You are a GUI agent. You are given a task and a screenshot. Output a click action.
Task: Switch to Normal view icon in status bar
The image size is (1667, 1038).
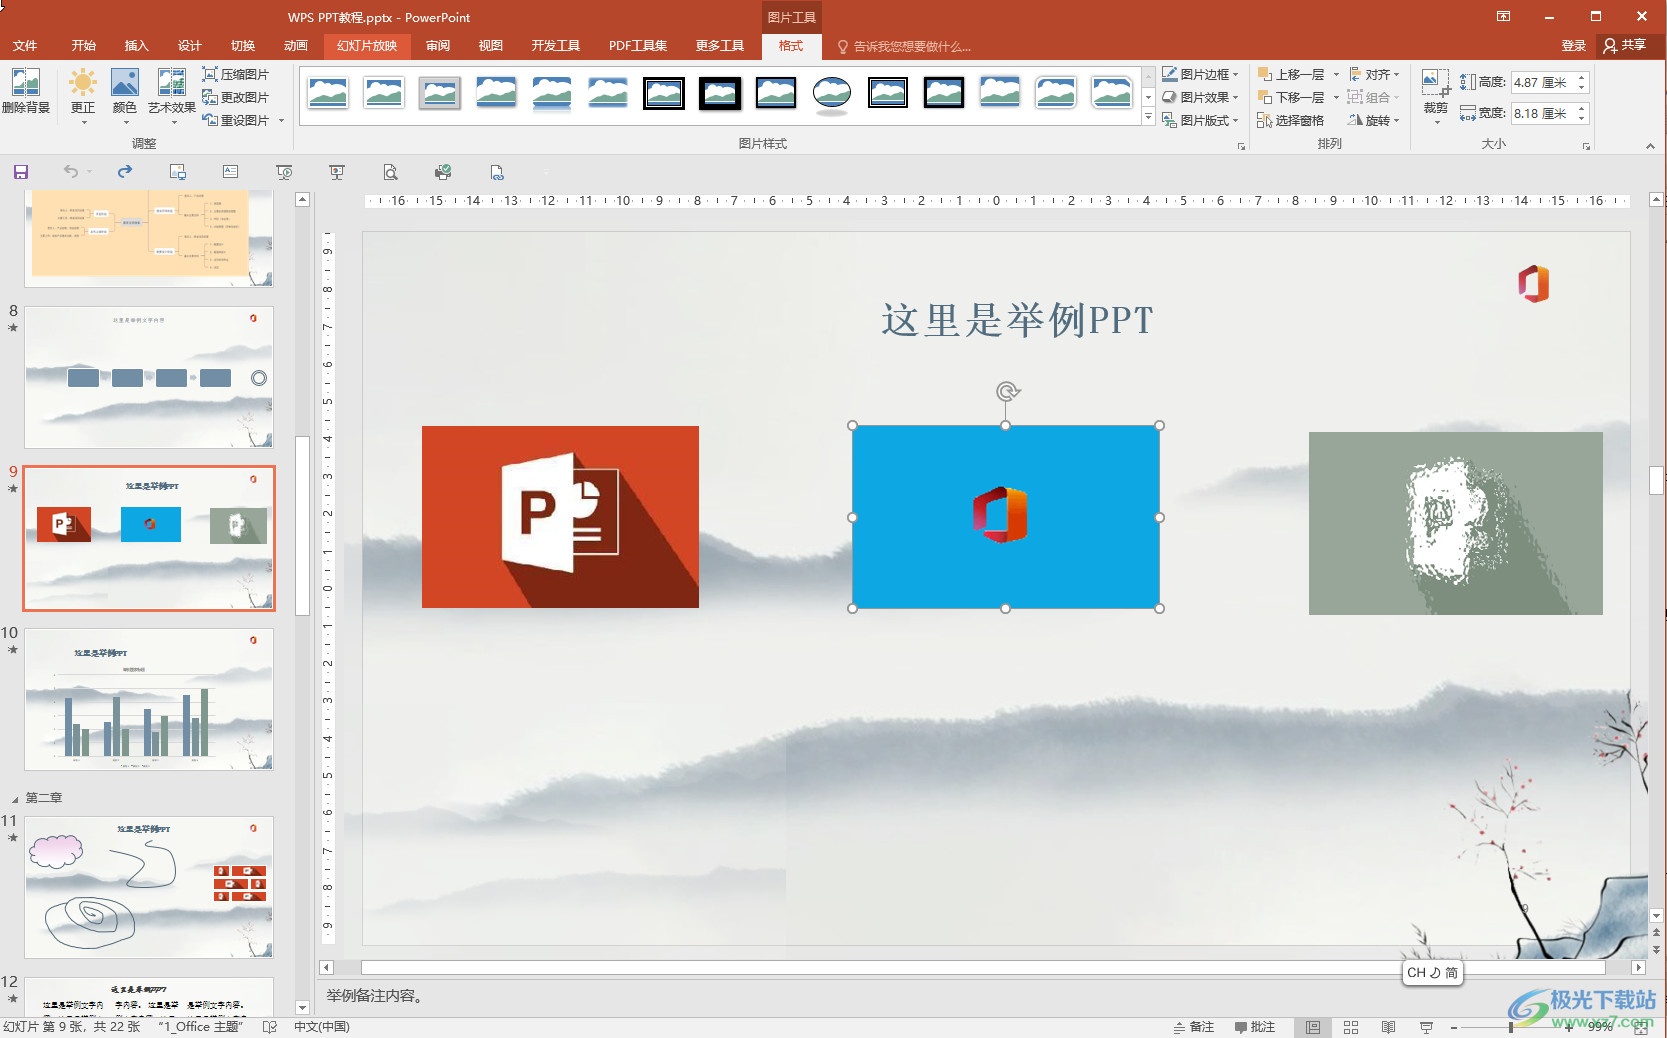click(x=1313, y=1027)
